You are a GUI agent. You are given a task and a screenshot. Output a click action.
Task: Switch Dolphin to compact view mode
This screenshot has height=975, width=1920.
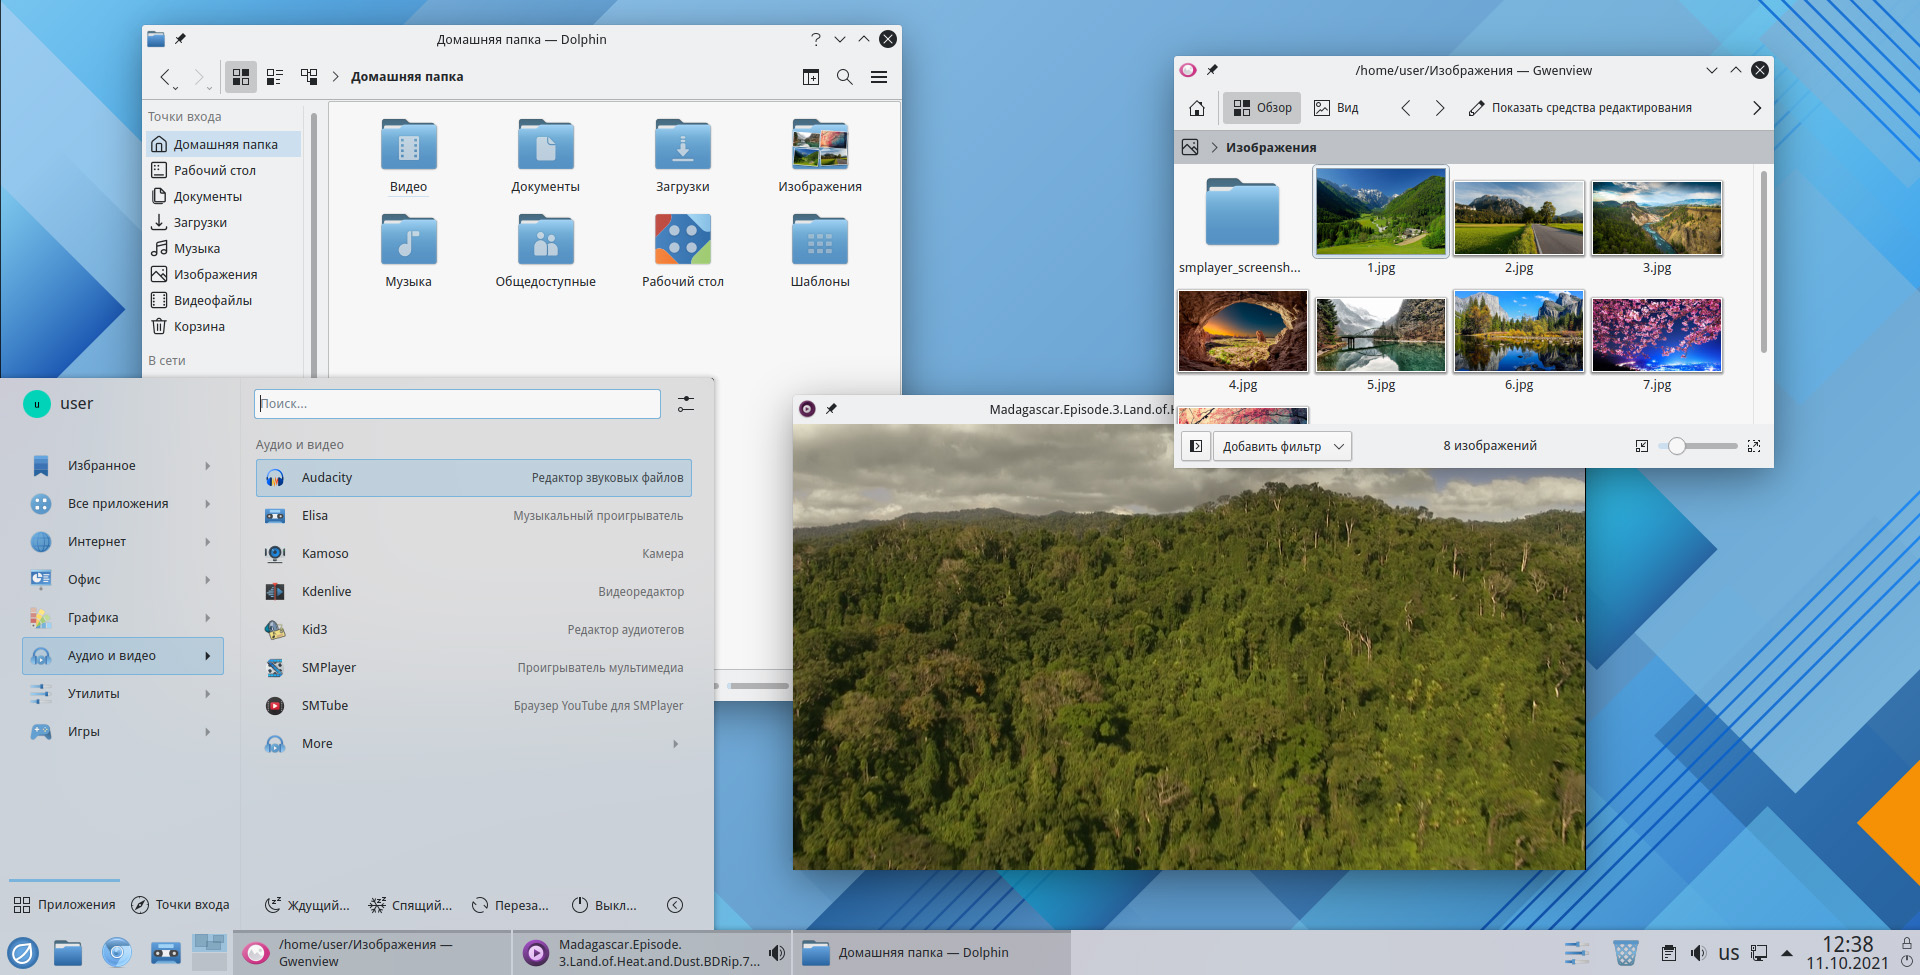click(275, 77)
